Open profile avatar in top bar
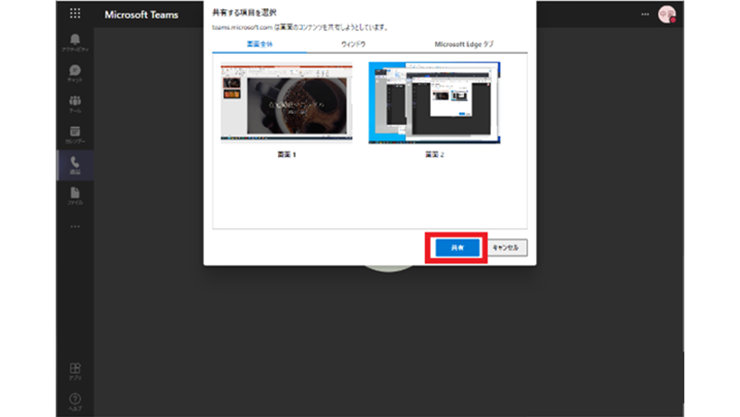This screenshot has width=740, height=417. click(x=667, y=14)
